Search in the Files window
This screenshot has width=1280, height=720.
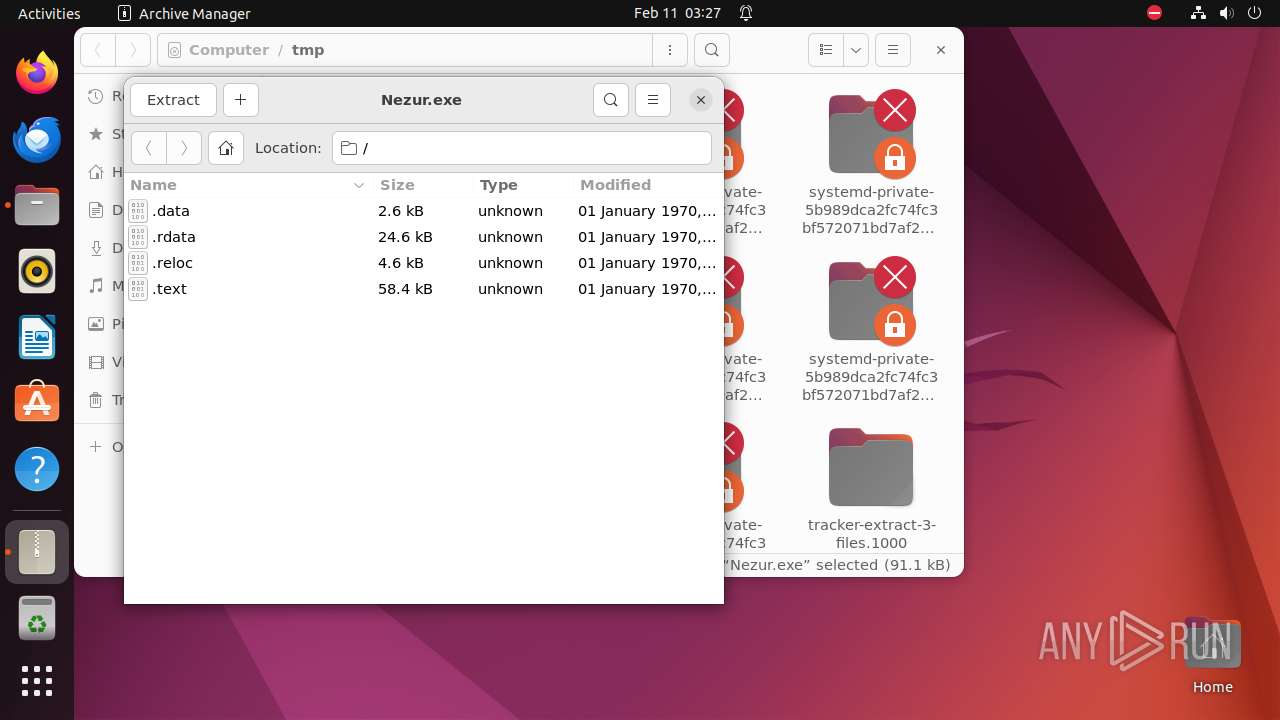pyautogui.click(x=711, y=50)
